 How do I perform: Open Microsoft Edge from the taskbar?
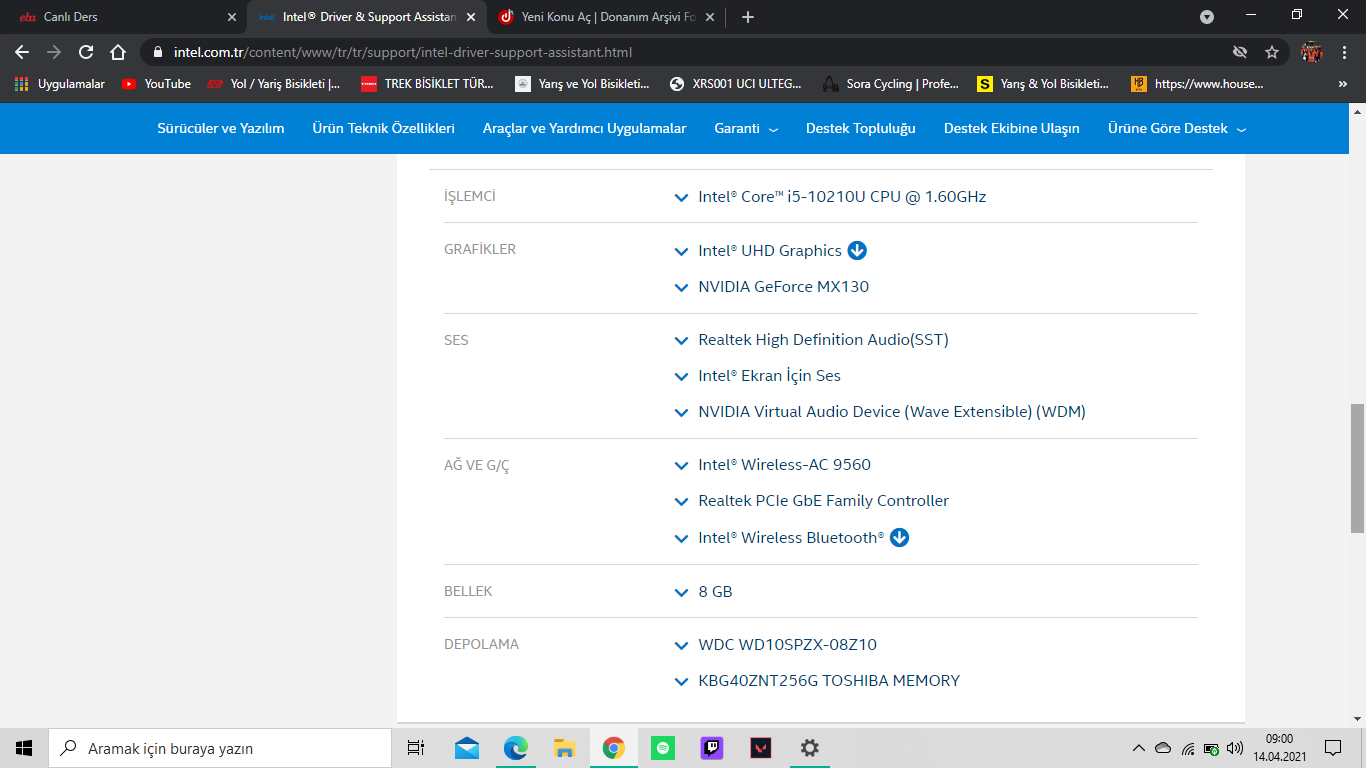[x=516, y=748]
